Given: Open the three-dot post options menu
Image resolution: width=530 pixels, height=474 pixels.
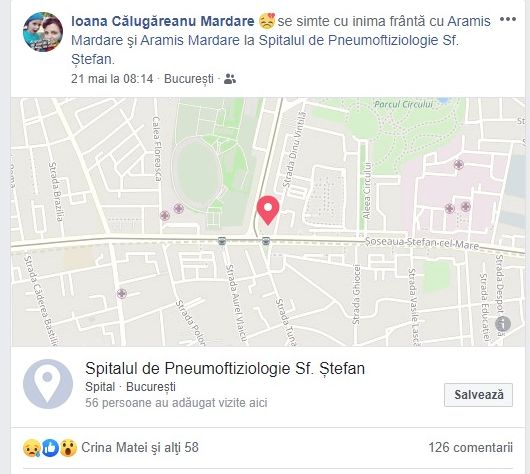Looking at the screenshot, I should (x=507, y=19).
